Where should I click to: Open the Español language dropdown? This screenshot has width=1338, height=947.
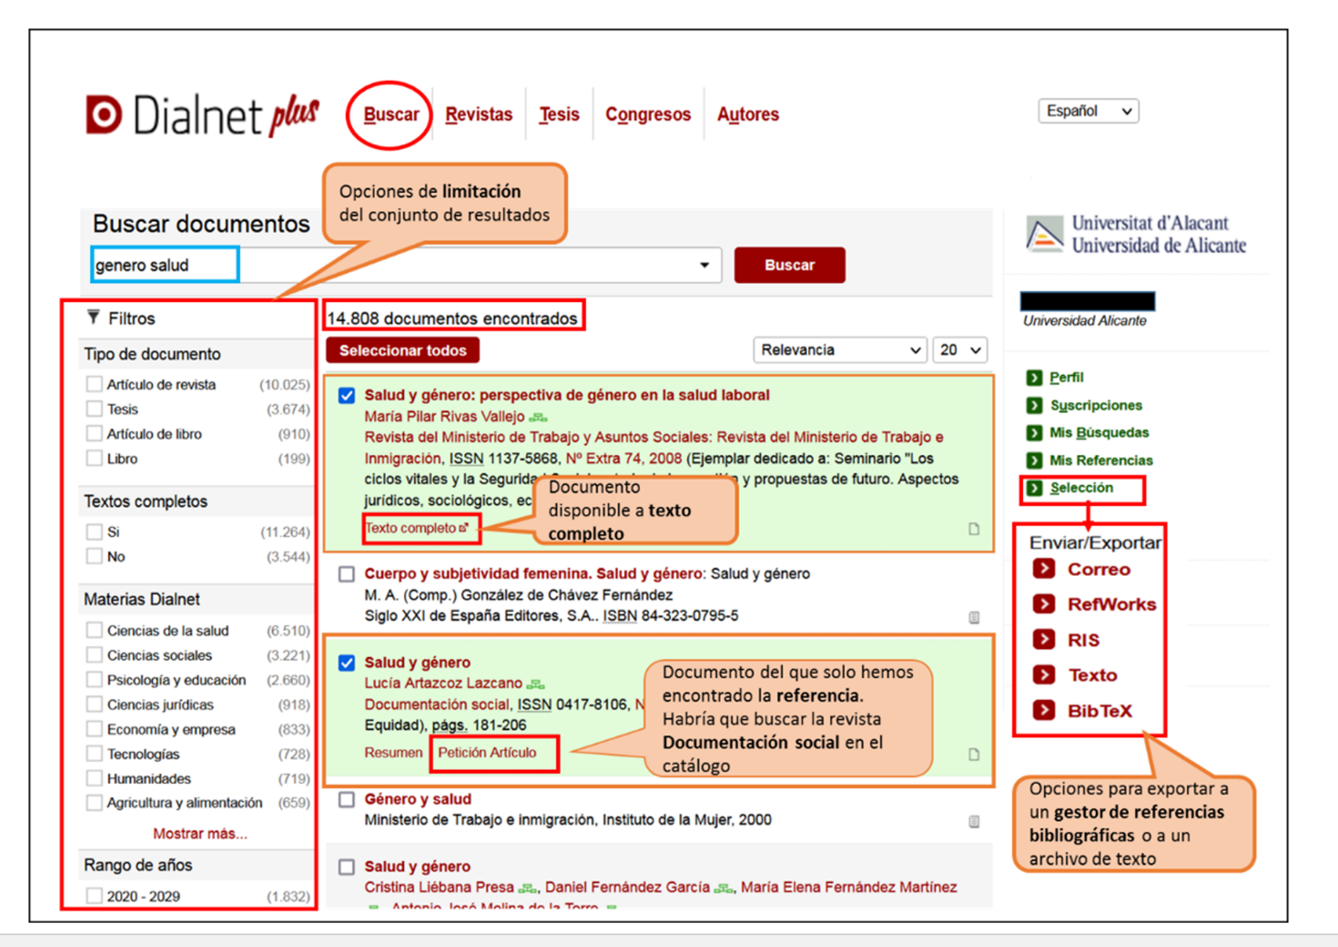tap(1088, 111)
